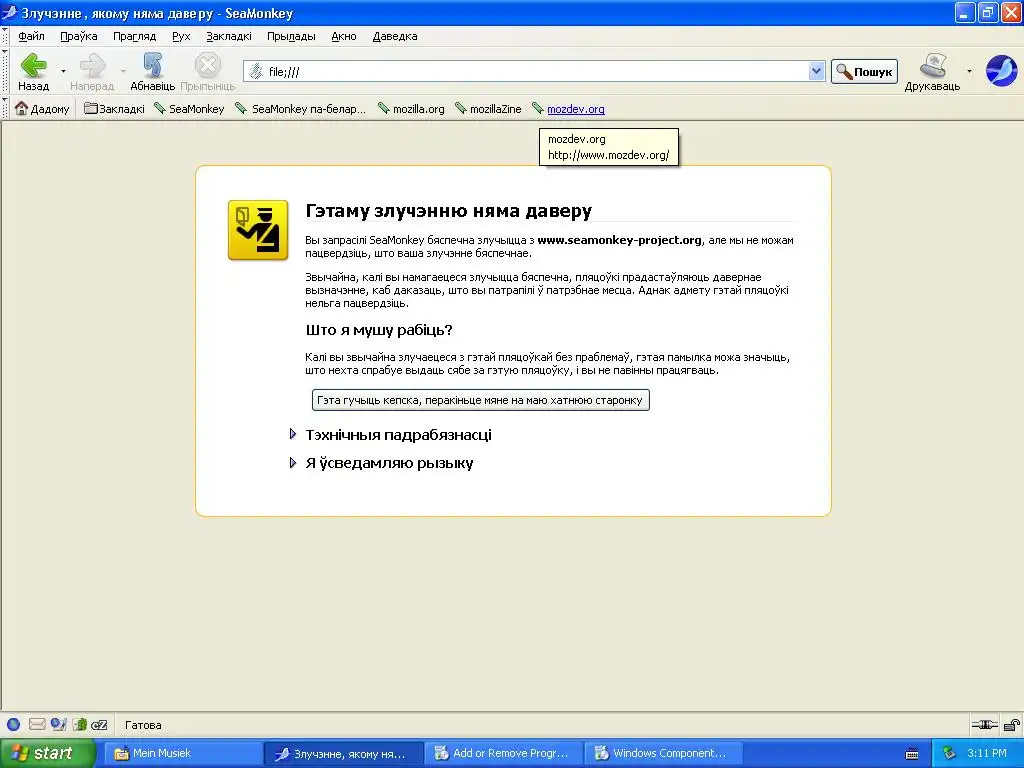This screenshot has height=768, width=1024.
Task: Open the Акно menu
Action: click(x=344, y=36)
